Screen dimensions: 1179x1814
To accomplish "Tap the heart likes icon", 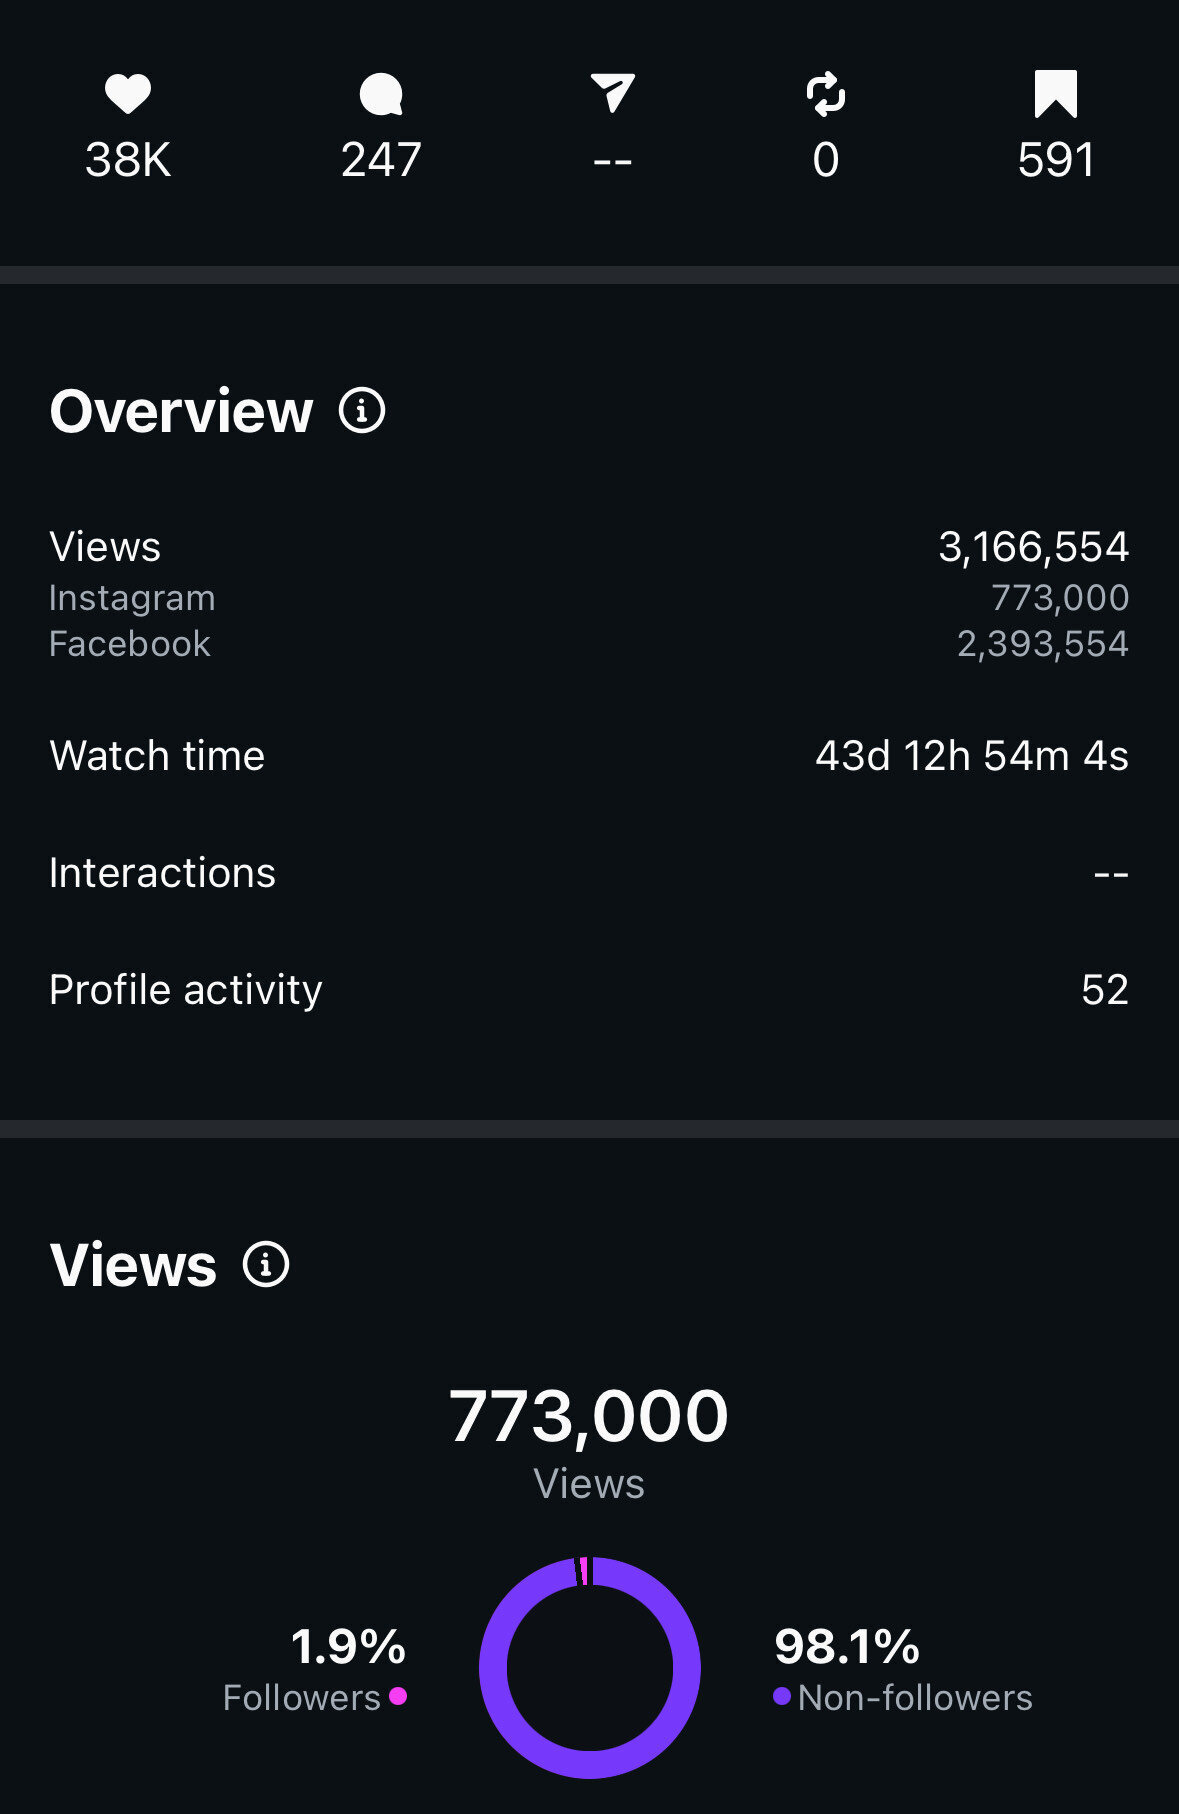I will tap(128, 95).
